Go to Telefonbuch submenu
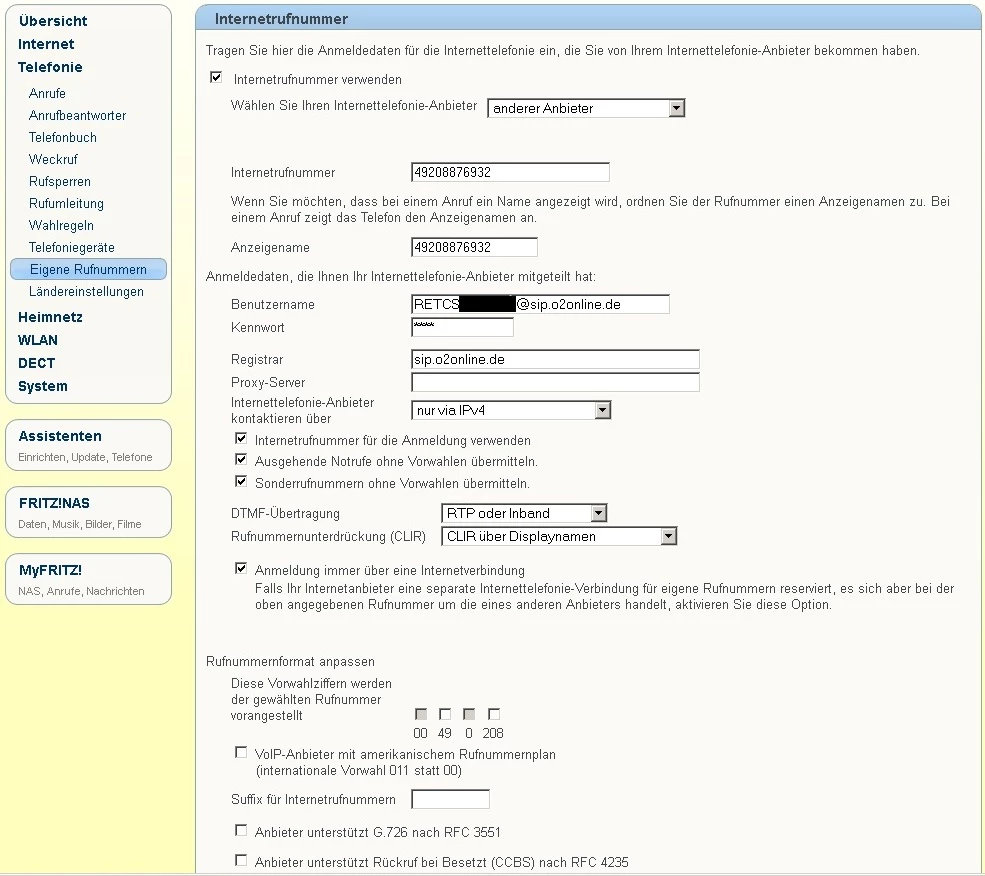The height and width of the screenshot is (876, 985). coord(63,138)
